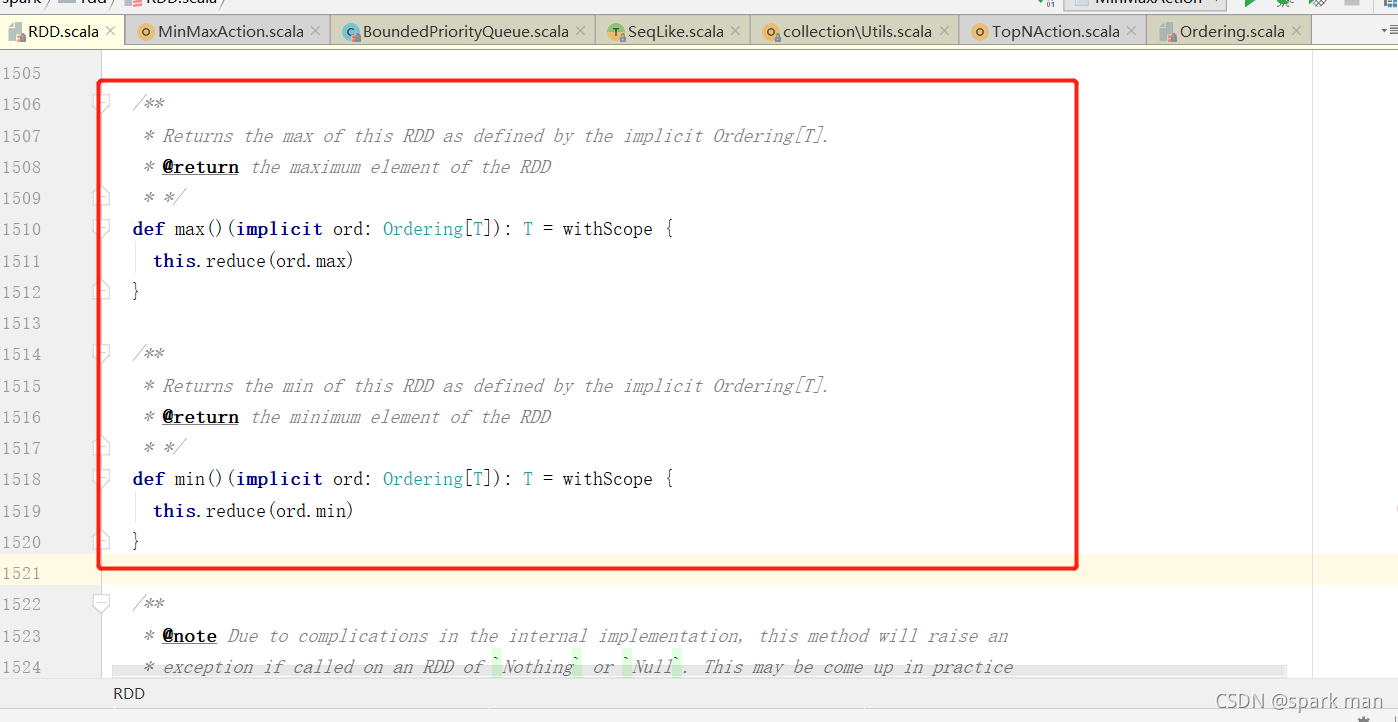Click fold end marker at line 1509
The image size is (1398, 722).
click(101, 197)
